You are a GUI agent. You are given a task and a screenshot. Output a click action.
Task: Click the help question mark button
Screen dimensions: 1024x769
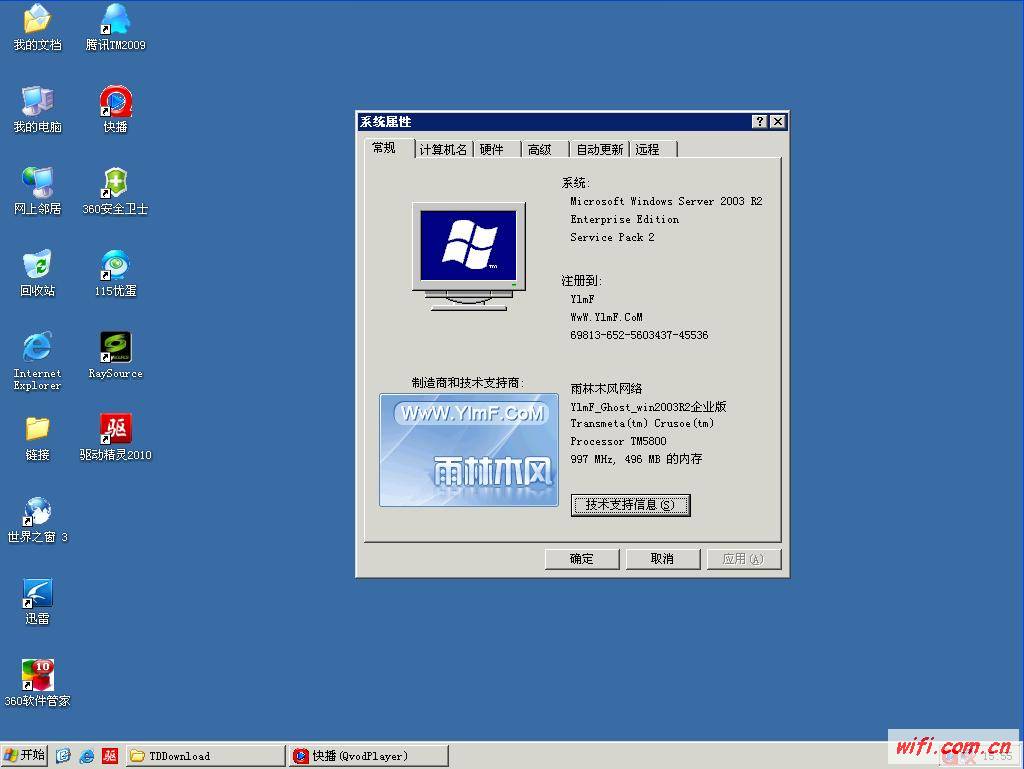click(759, 121)
